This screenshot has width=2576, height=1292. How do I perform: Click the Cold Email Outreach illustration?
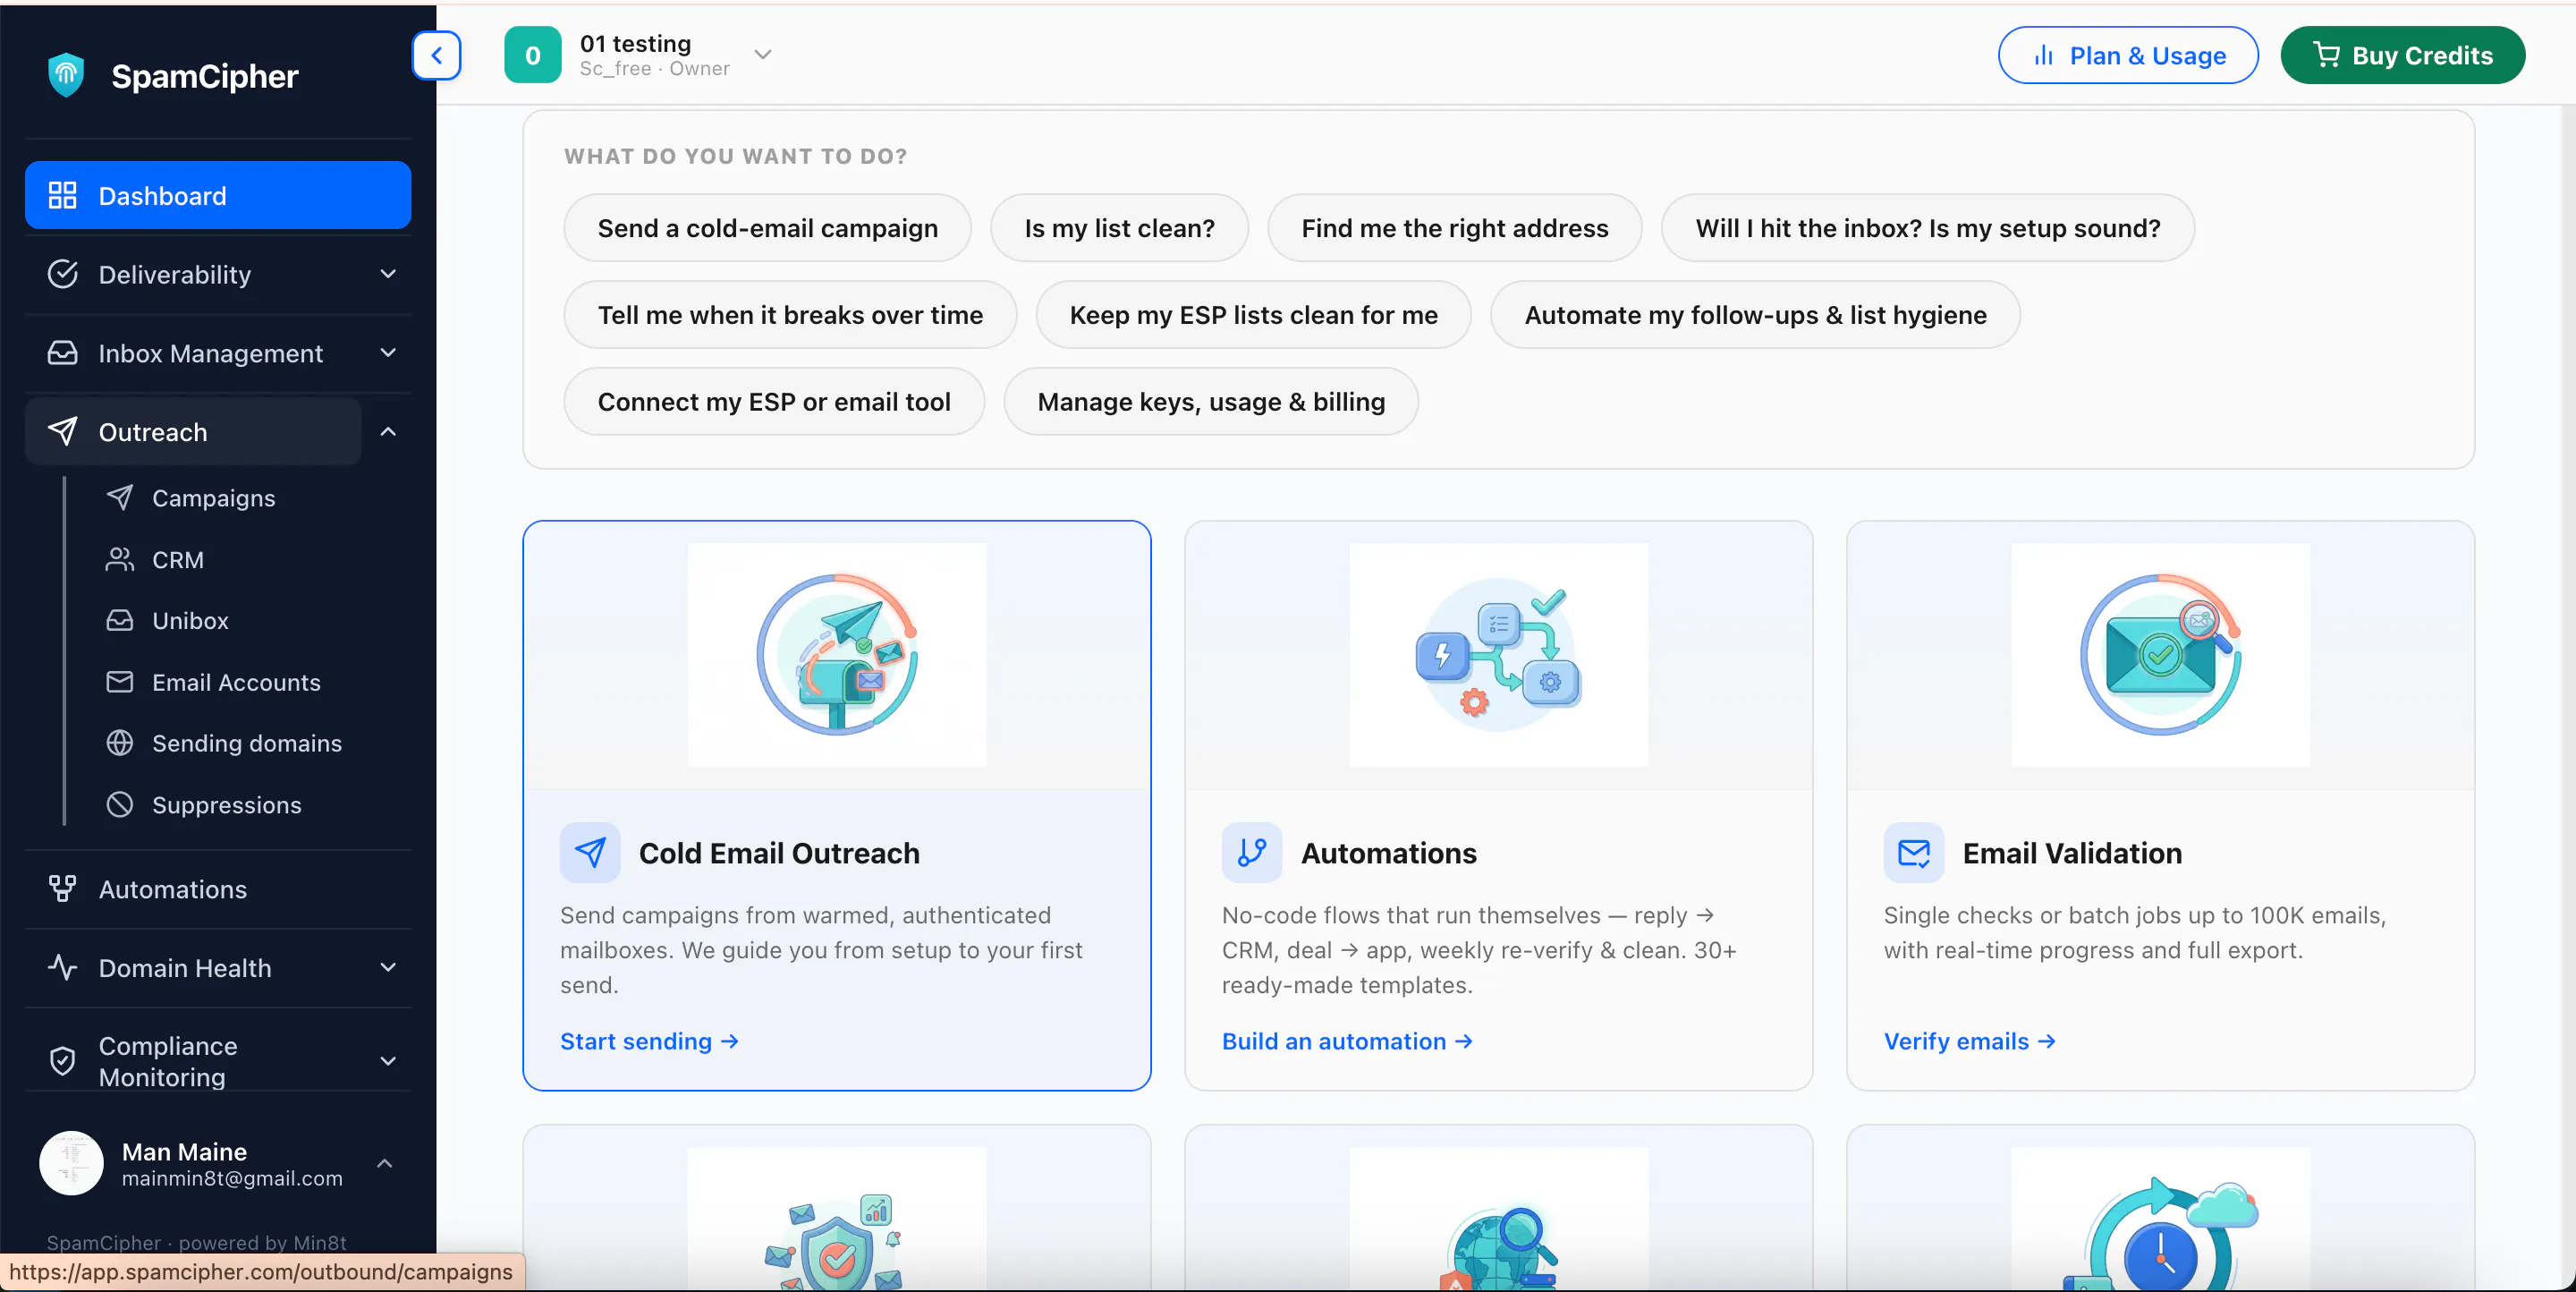[x=837, y=655]
